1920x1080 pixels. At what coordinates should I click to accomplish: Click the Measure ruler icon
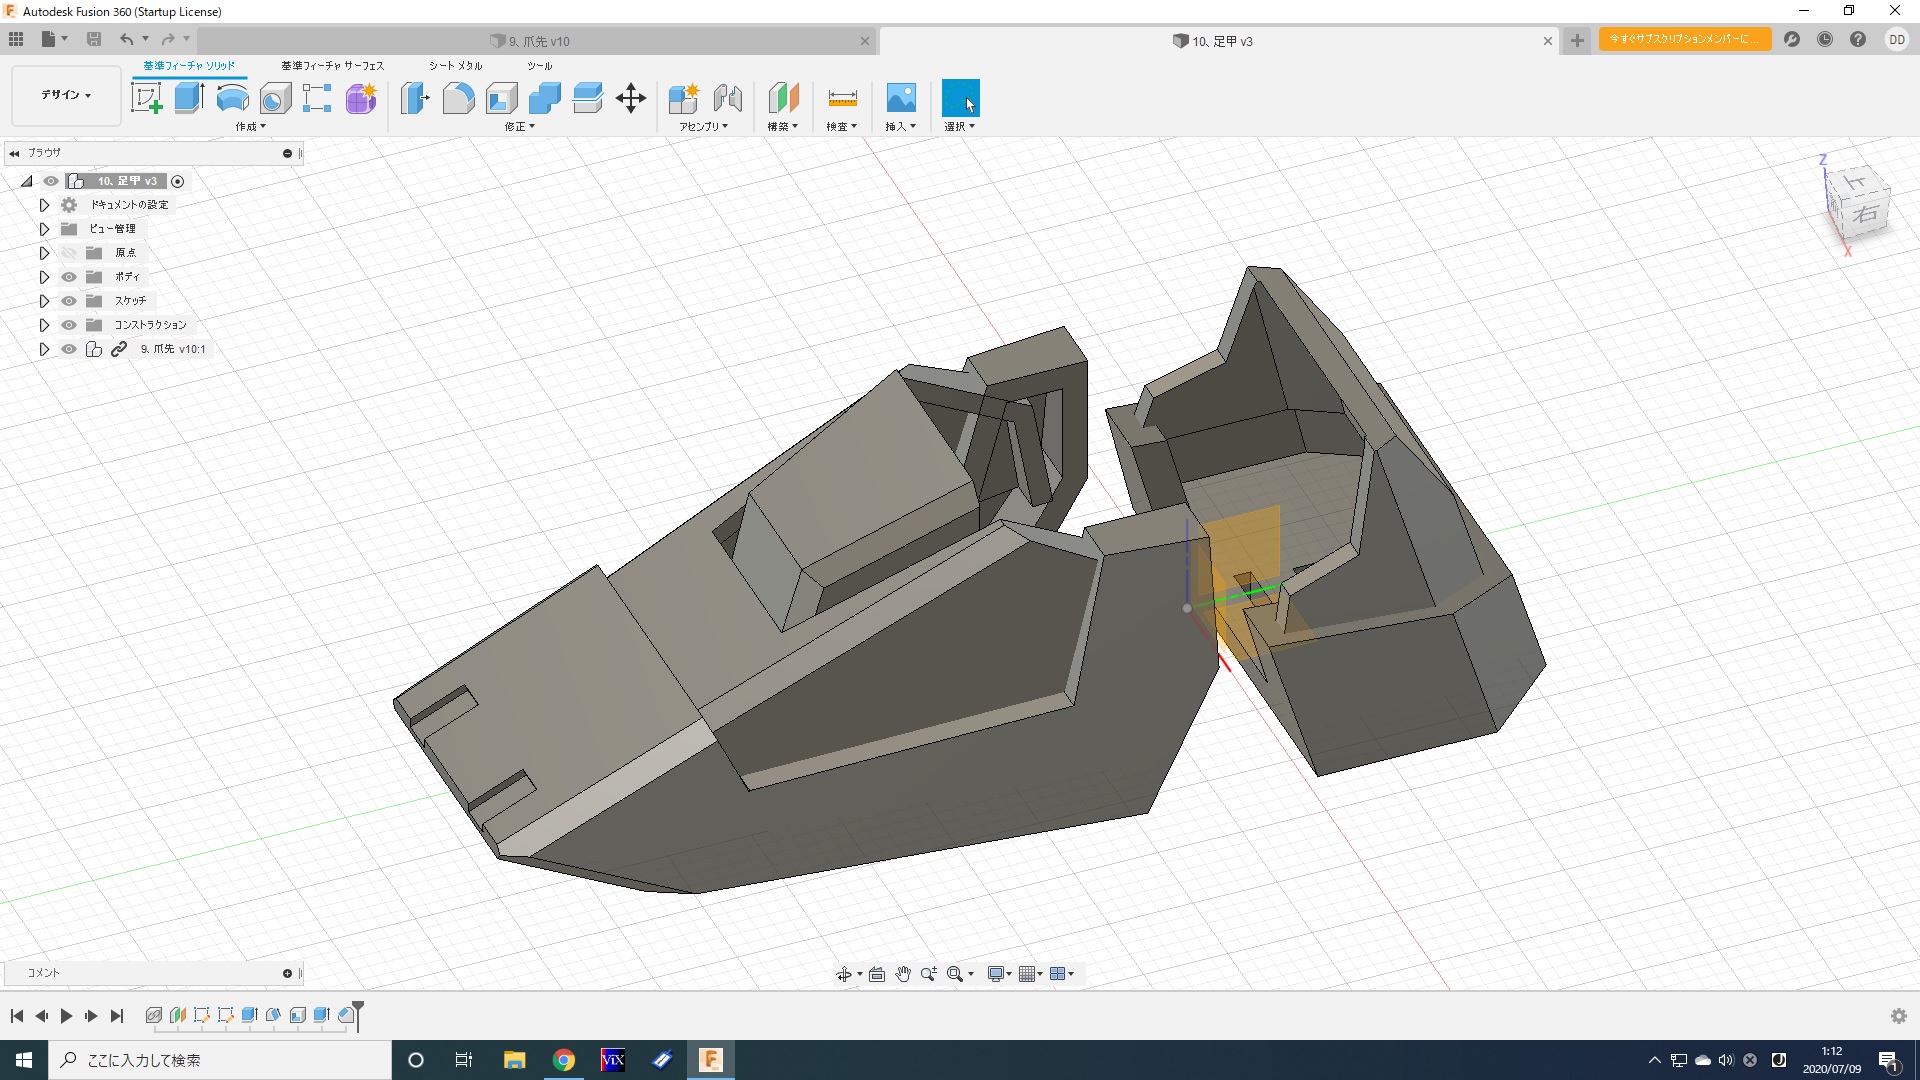pos(842,98)
